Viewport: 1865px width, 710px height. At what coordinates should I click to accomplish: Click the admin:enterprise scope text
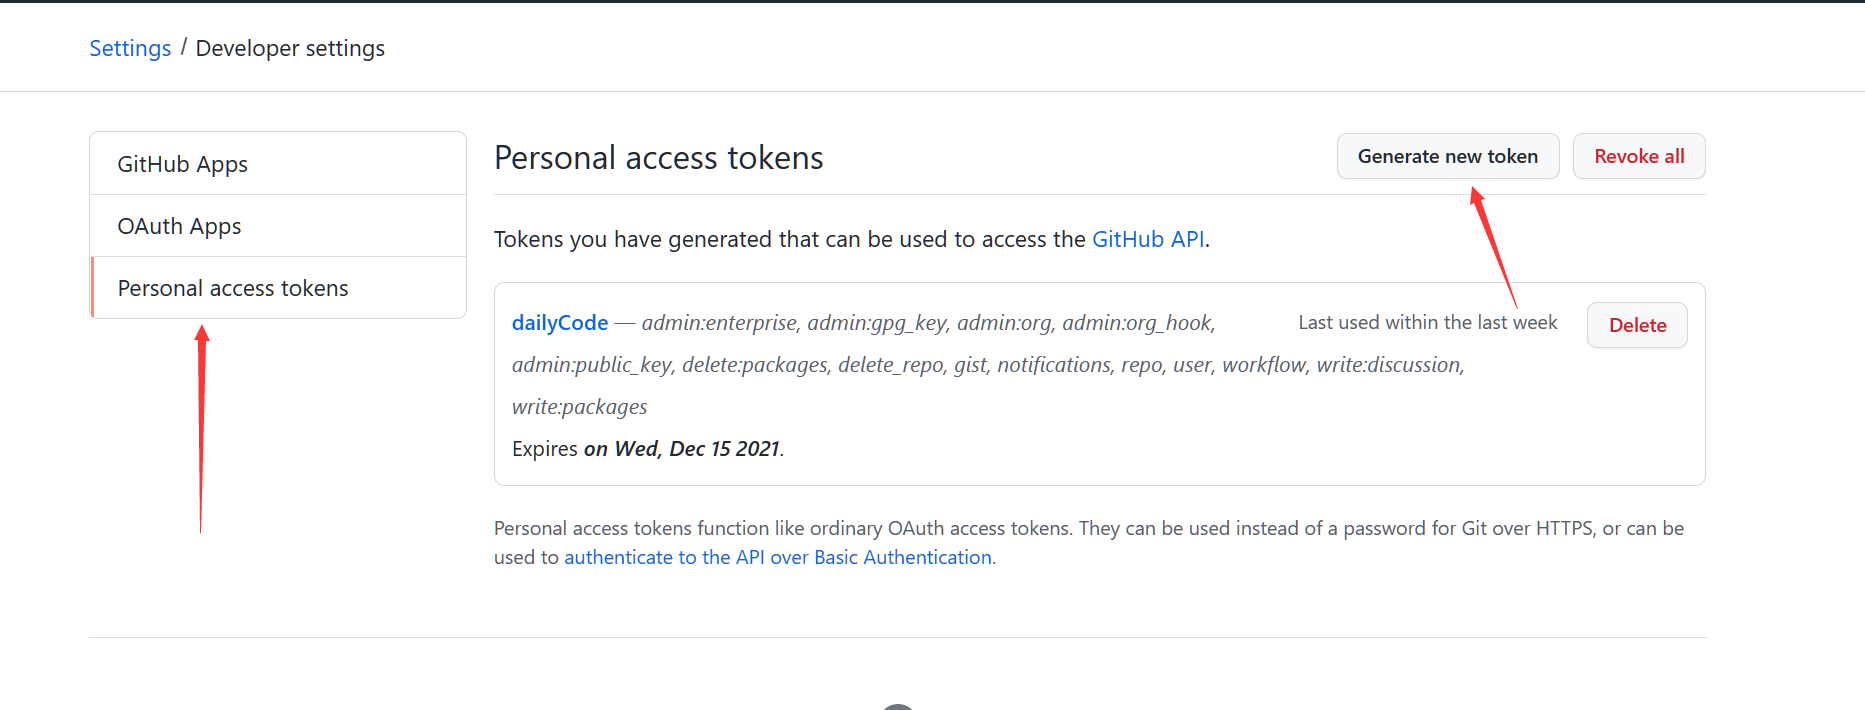(719, 322)
